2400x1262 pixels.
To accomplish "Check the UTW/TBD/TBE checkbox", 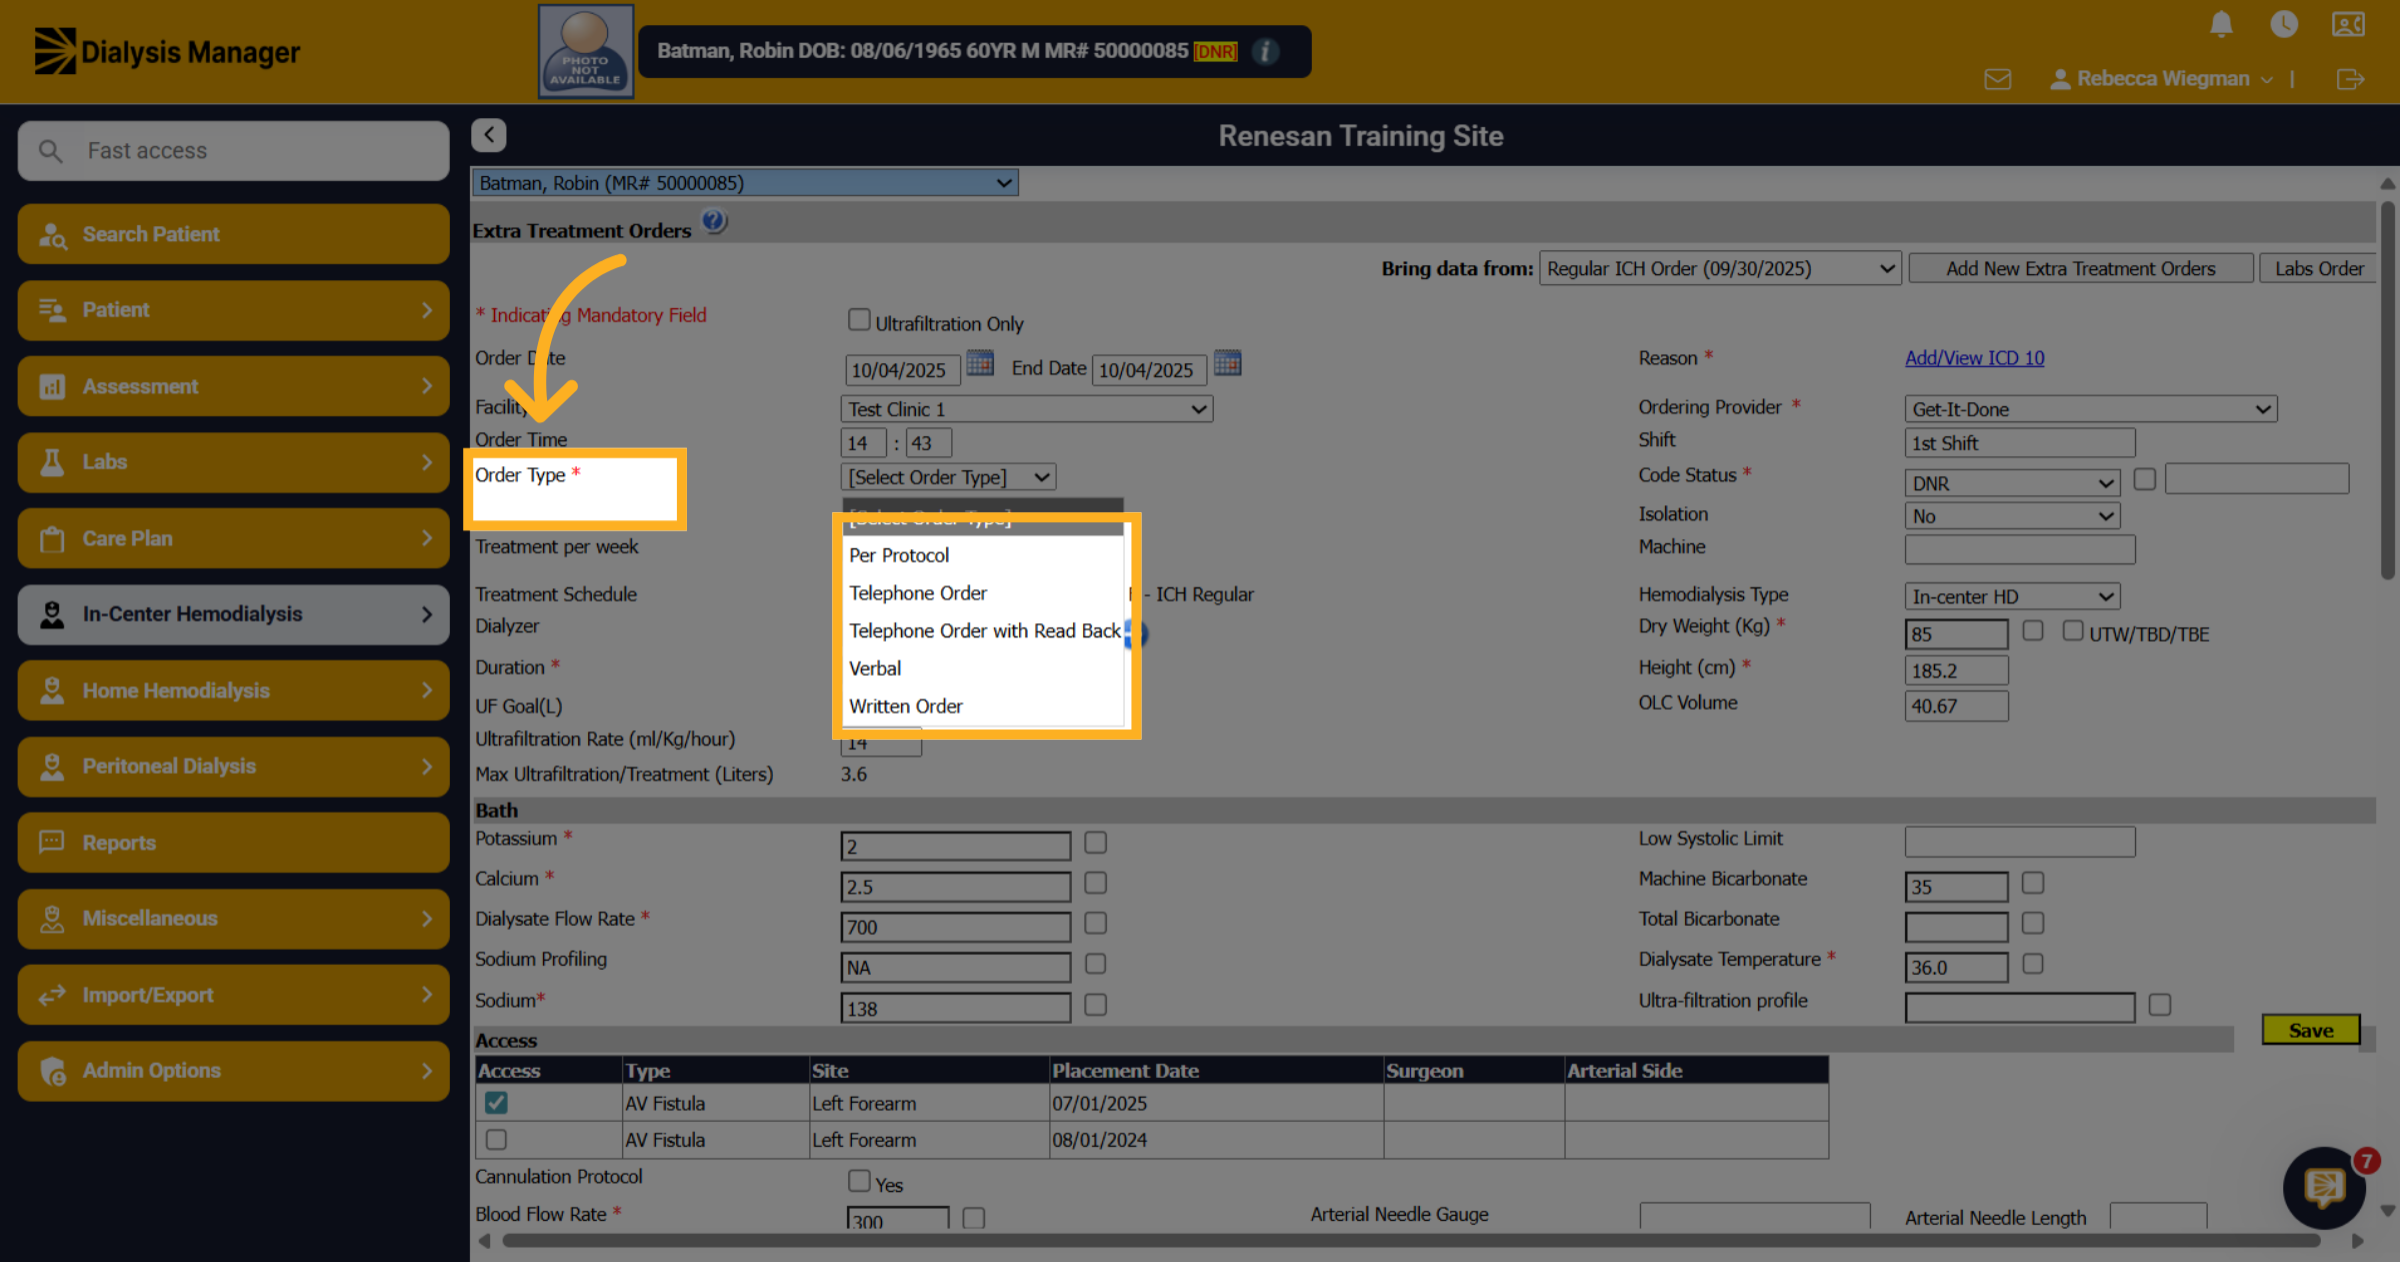I will tap(2073, 630).
